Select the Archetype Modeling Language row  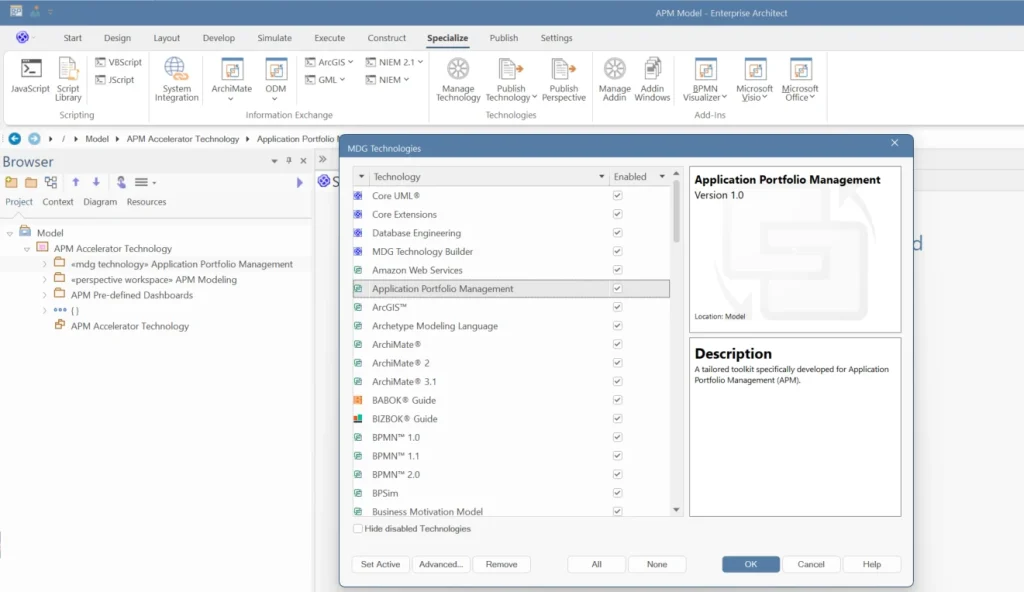pyautogui.click(x=511, y=325)
